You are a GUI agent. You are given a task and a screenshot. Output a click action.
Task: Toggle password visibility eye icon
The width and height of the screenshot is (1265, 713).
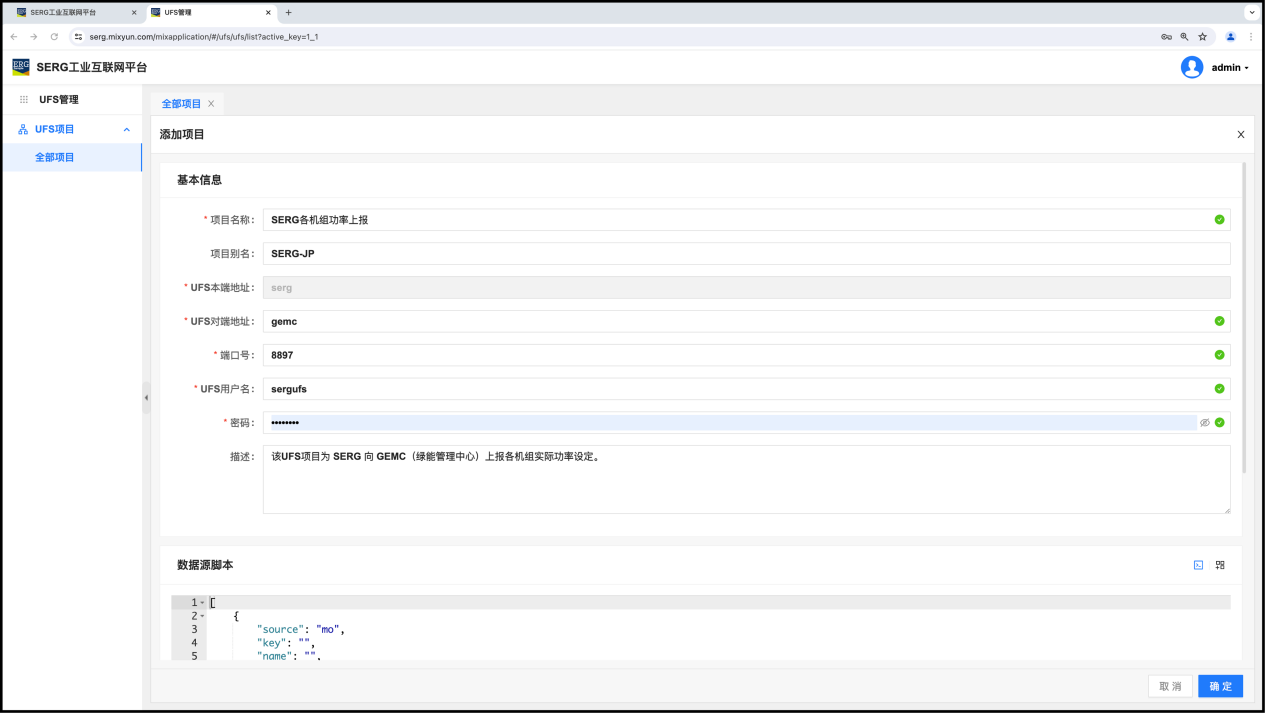(1205, 423)
